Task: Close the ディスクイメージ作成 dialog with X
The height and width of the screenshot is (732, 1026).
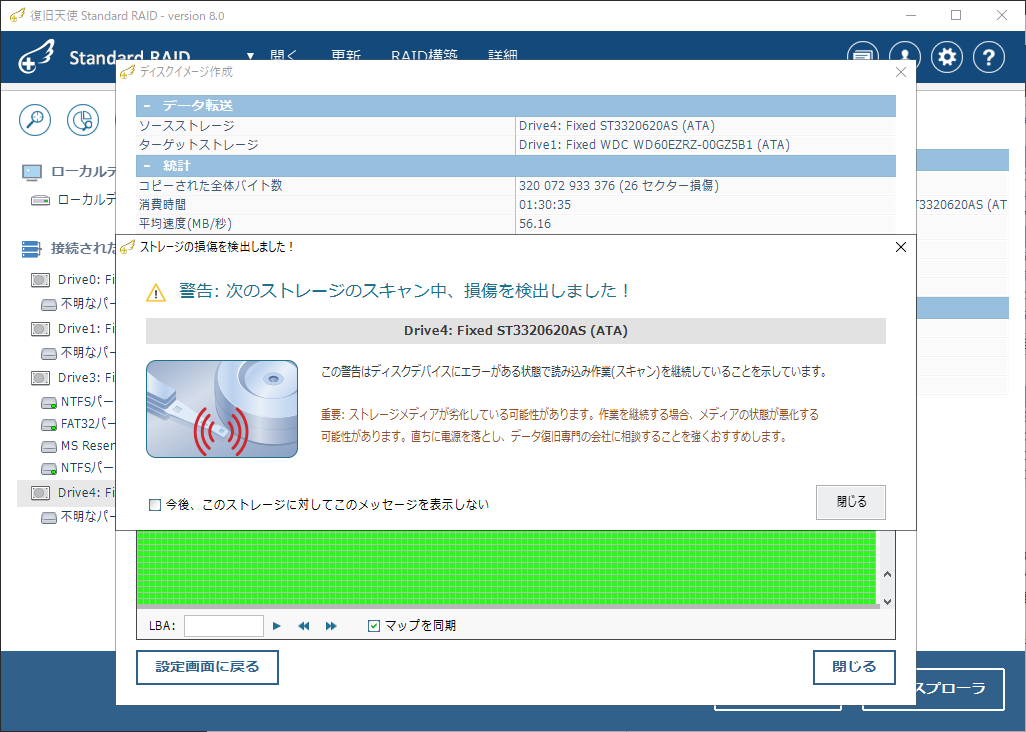Action: (x=901, y=72)
